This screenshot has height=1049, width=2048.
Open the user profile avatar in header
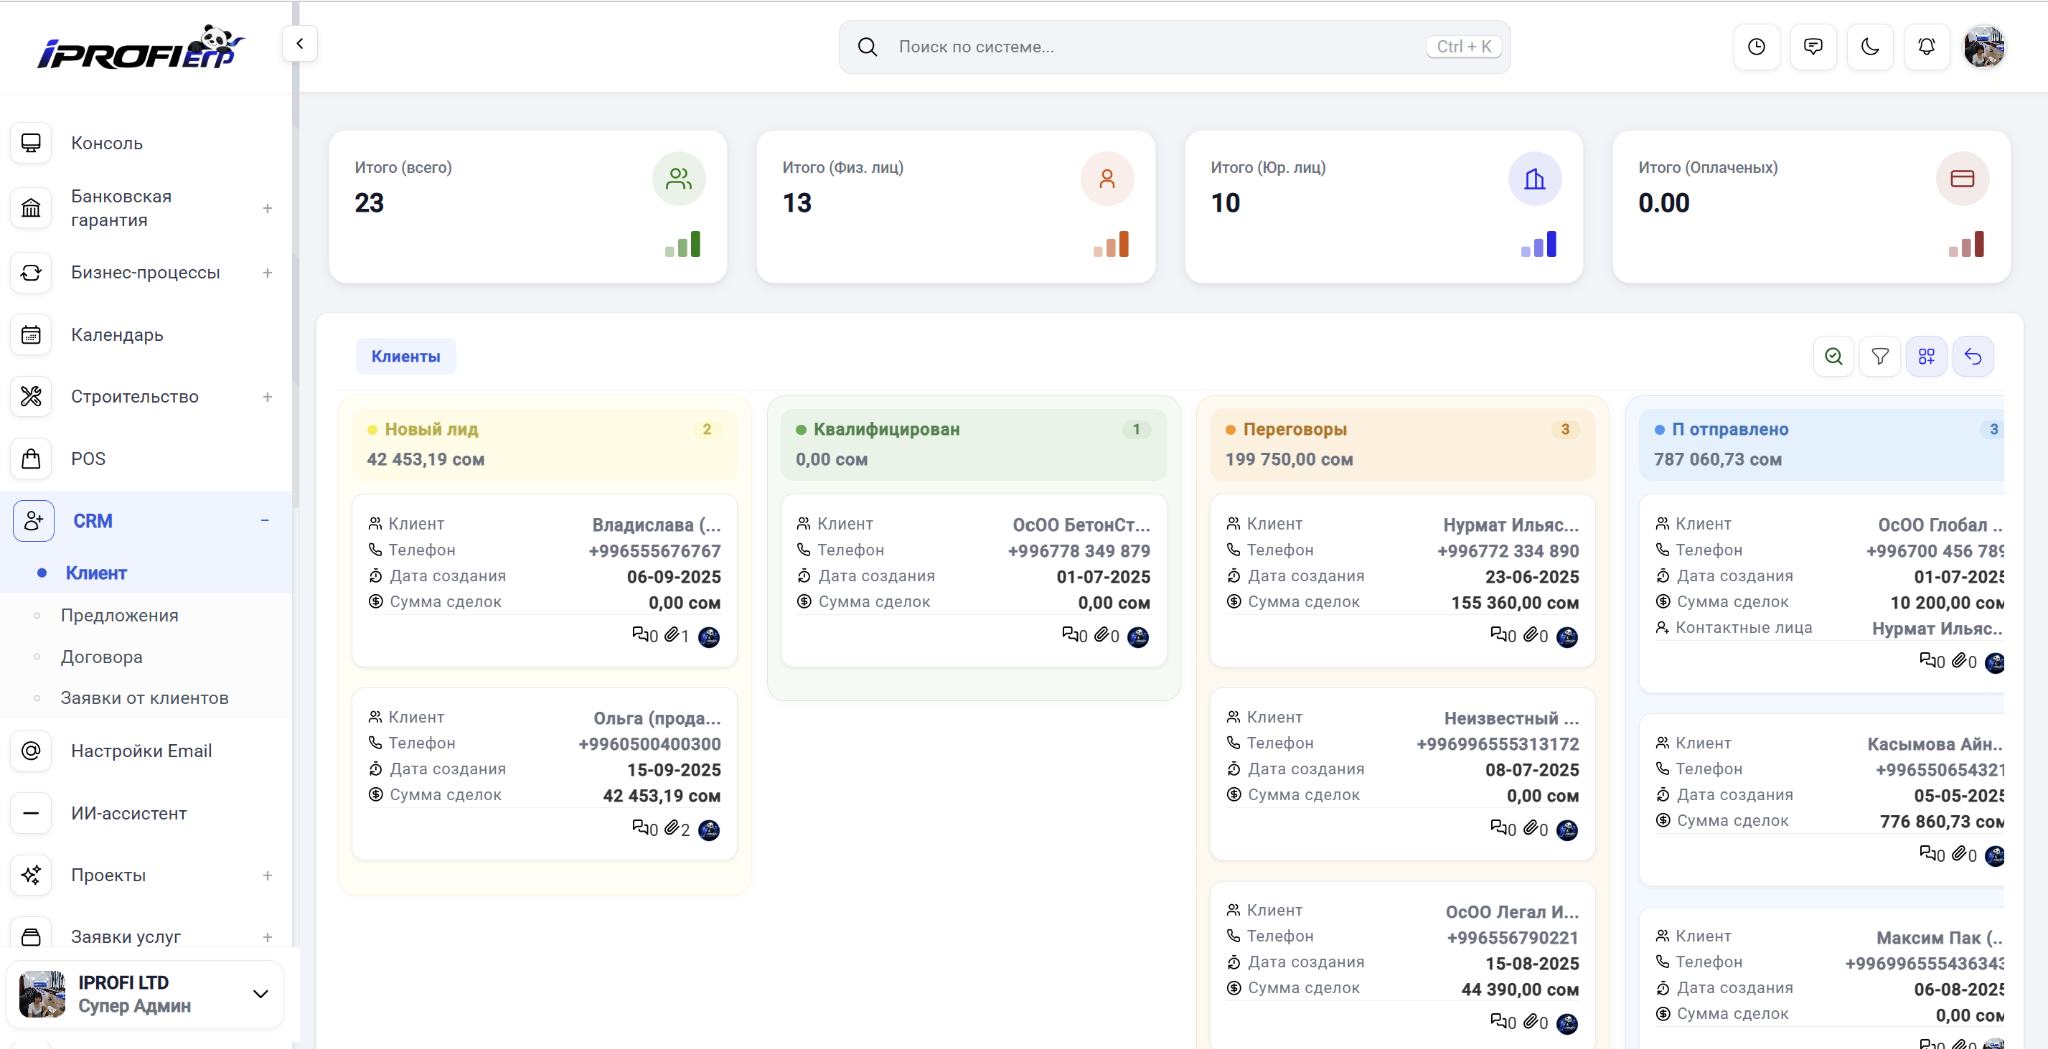point(1984,47)
